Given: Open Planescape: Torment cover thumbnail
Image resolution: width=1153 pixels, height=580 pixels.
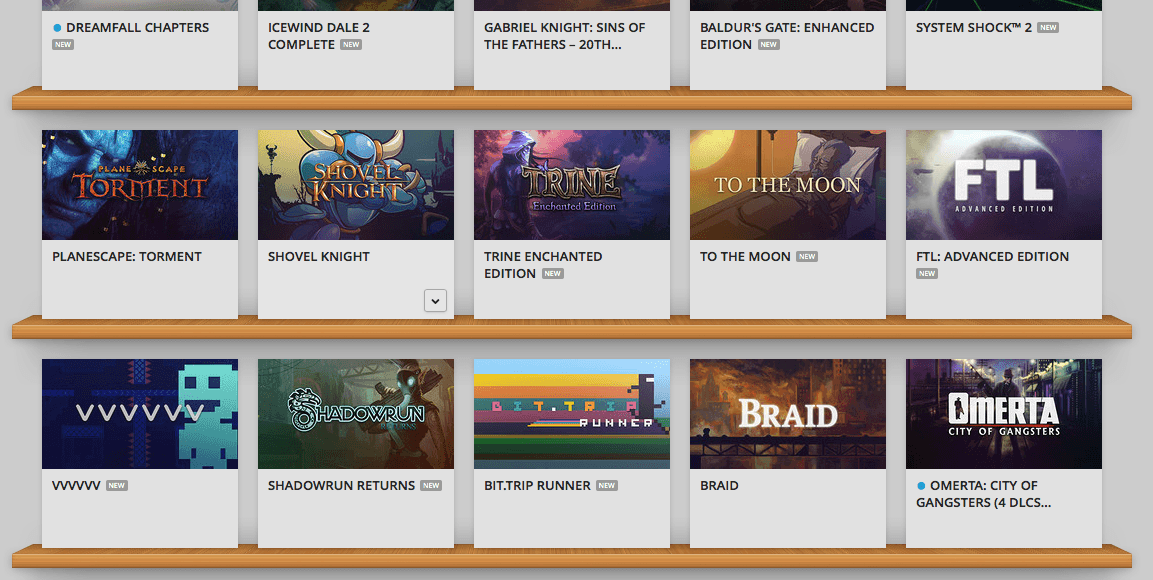Looking at the screenshot, I should coord(140,185).
